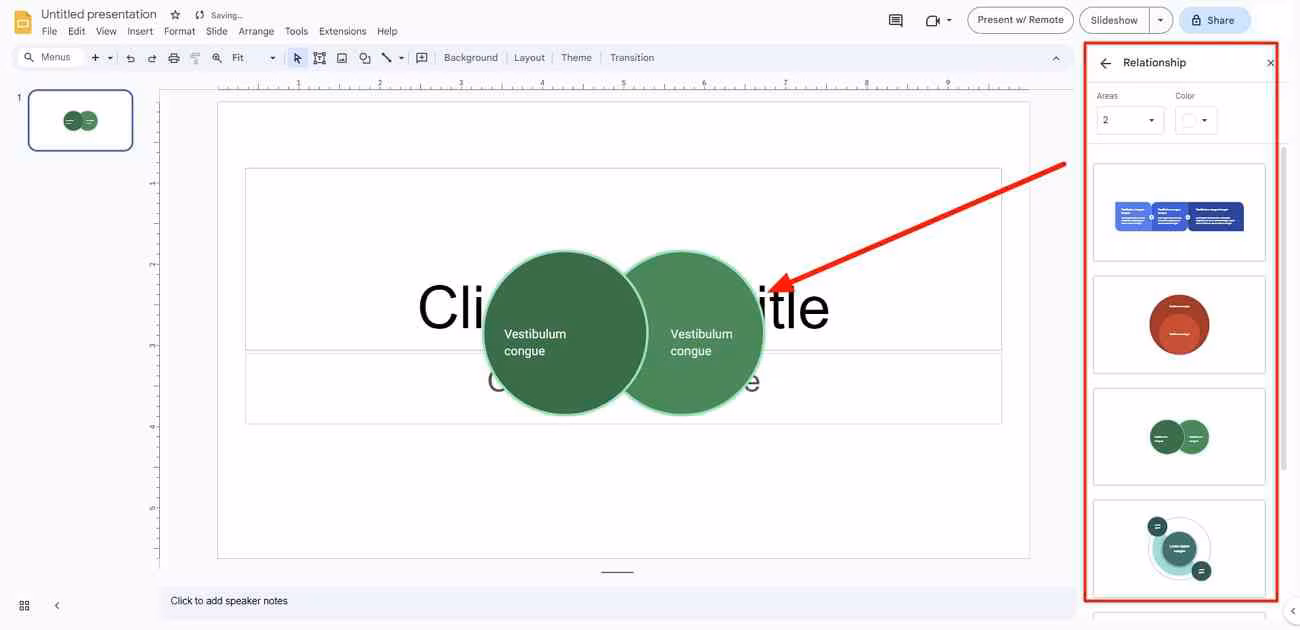Expand the side panel bottom-right arrow
The height and width of the screenshot is (630, 1300).
point(1292,611)
